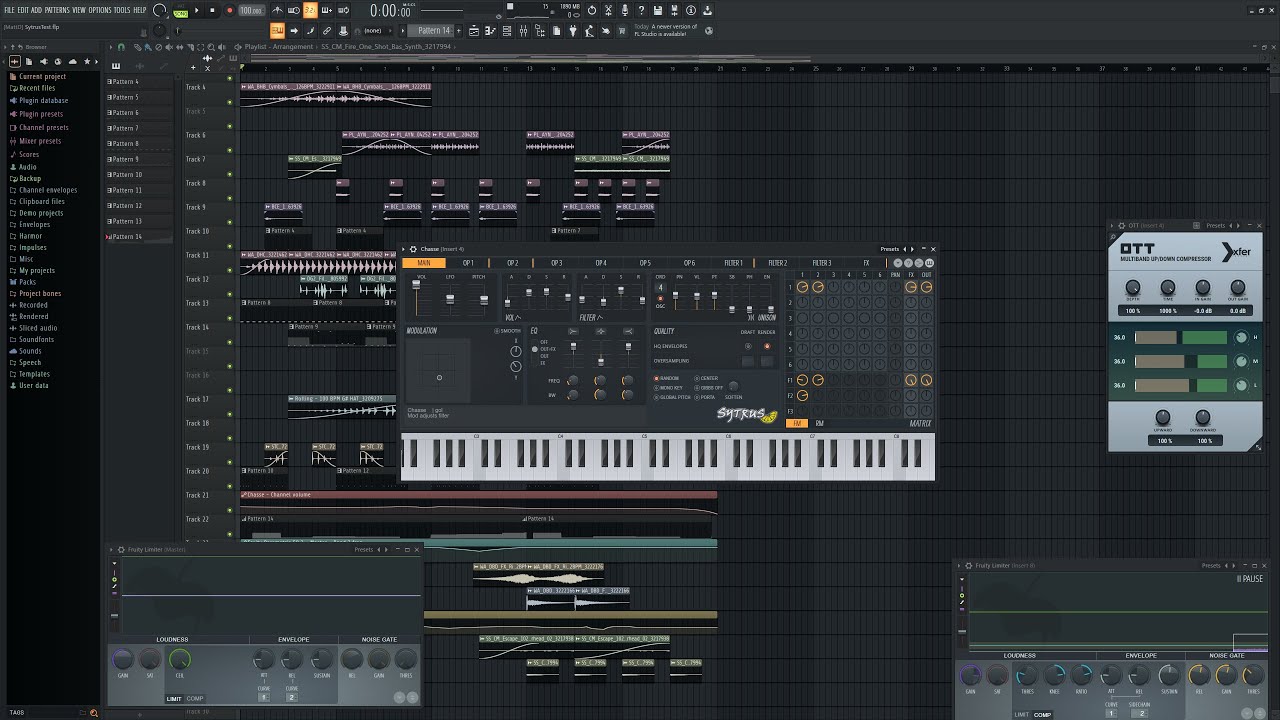Viewport: 1280px width, 720px height.
Task: Click the CEIL knob in Fruity Limiter Master
Action: click(x=179, y=660)
